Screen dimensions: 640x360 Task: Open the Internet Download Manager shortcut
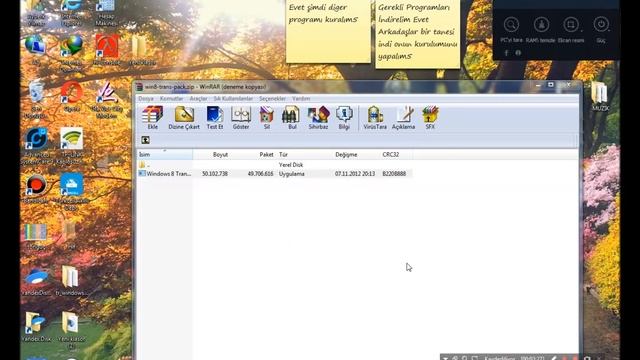coord(72,52)
